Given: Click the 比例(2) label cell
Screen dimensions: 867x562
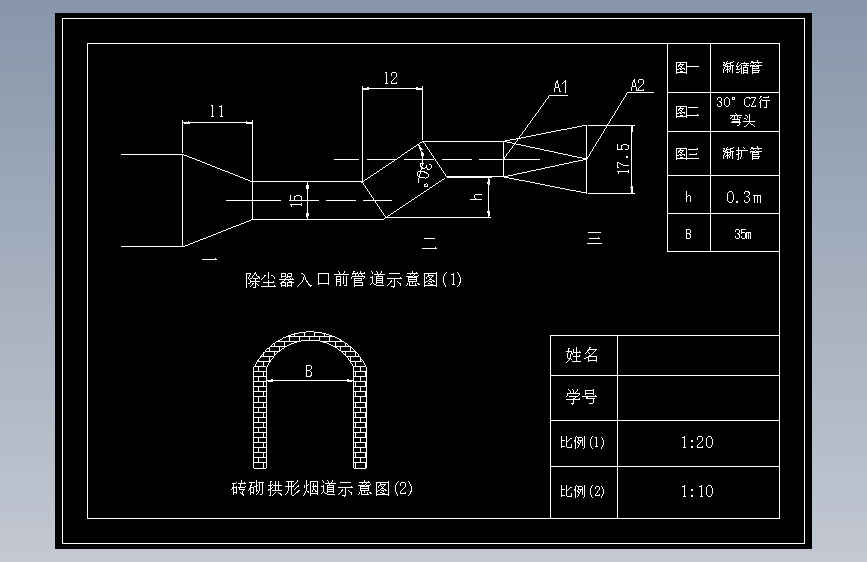Looking at the screenshot, I should click(583, 492).
